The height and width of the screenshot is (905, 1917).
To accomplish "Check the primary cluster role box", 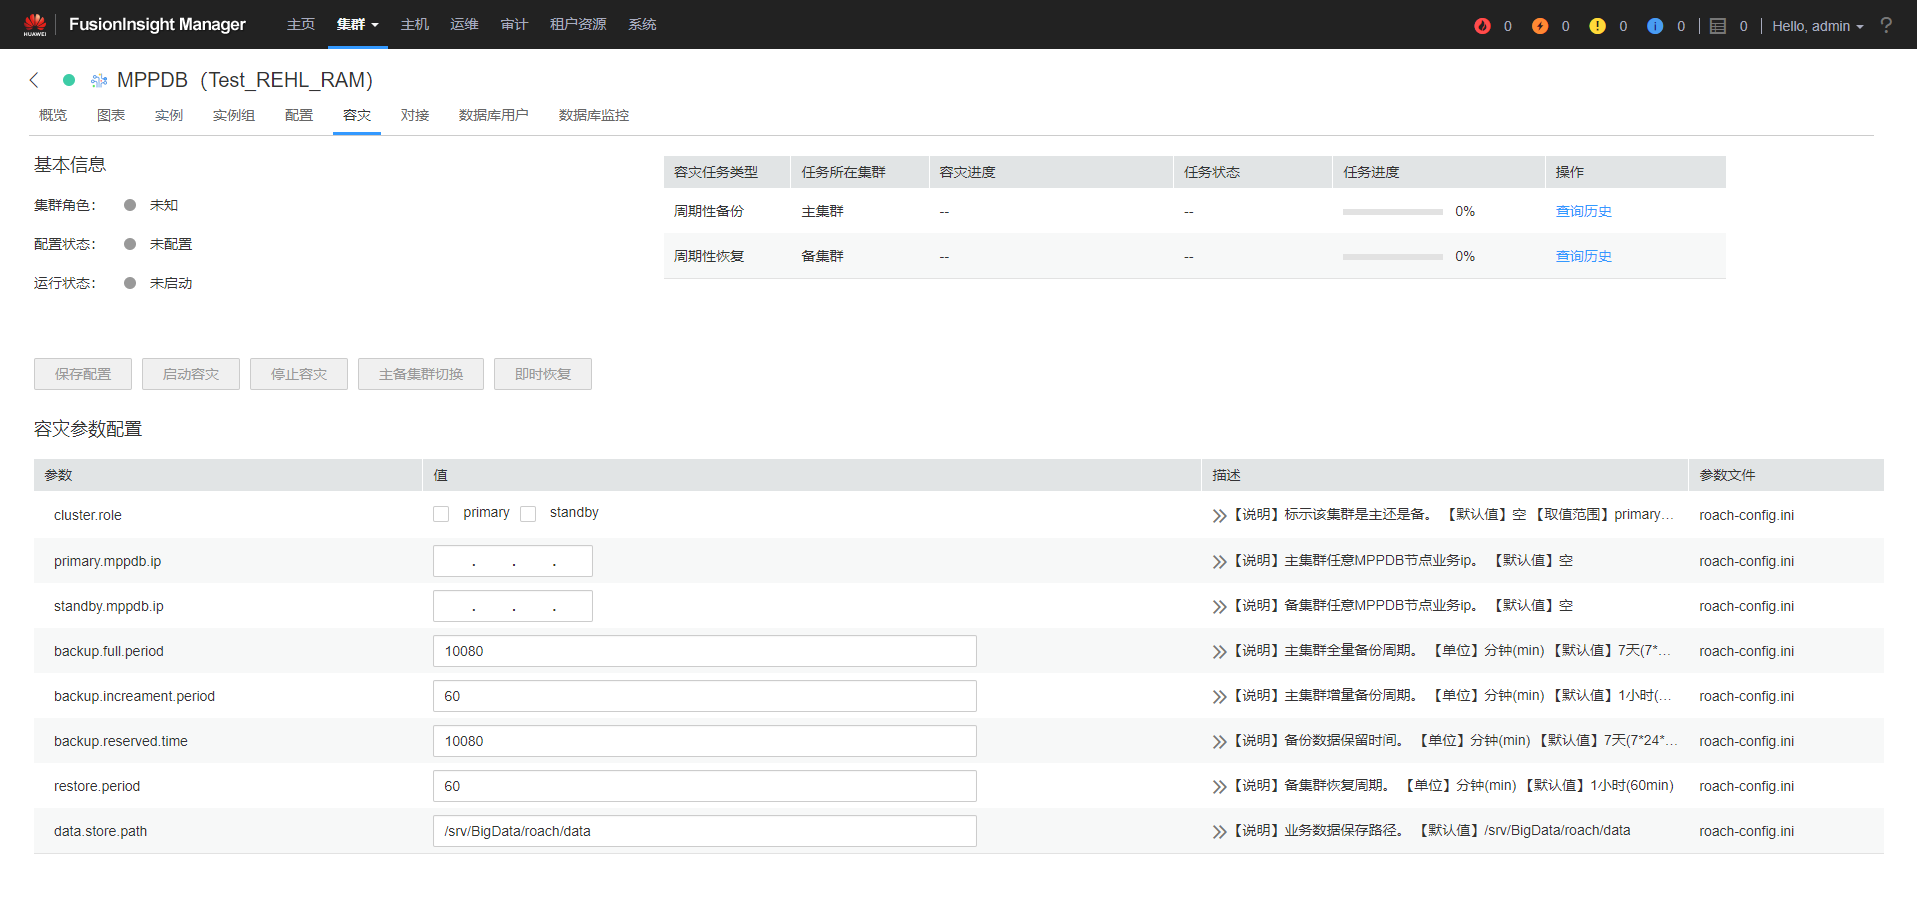I will click(x=441, y=514).
